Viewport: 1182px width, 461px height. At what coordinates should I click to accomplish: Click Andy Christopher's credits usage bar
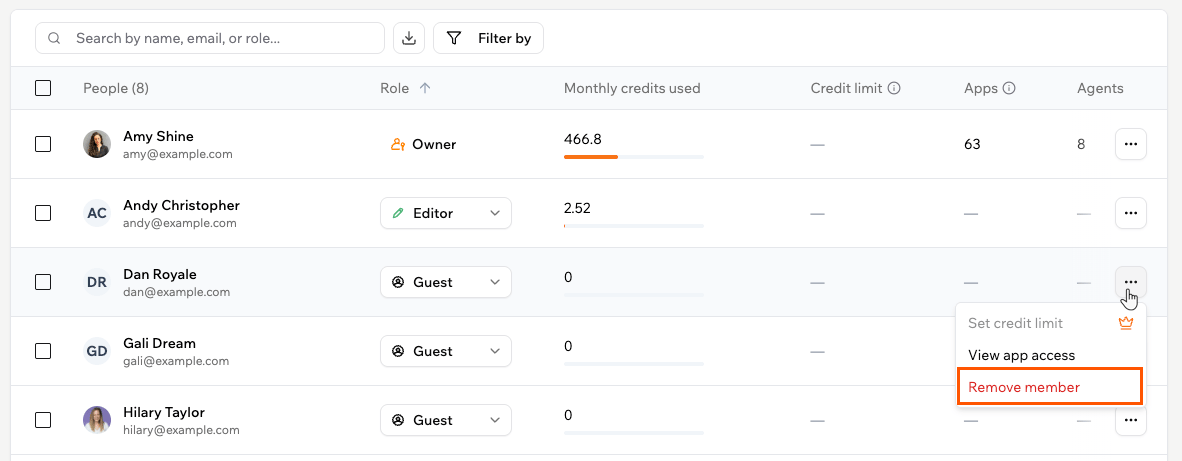tap(633, 226)
